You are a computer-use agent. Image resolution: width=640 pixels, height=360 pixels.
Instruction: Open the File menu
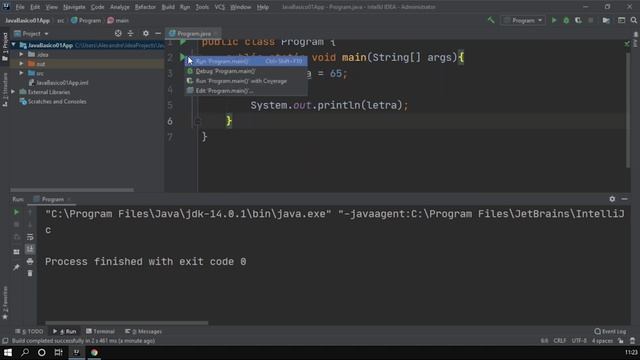(20, 7)
